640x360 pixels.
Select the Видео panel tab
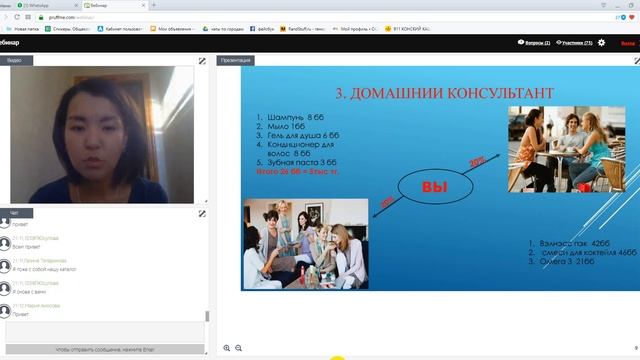16,60
